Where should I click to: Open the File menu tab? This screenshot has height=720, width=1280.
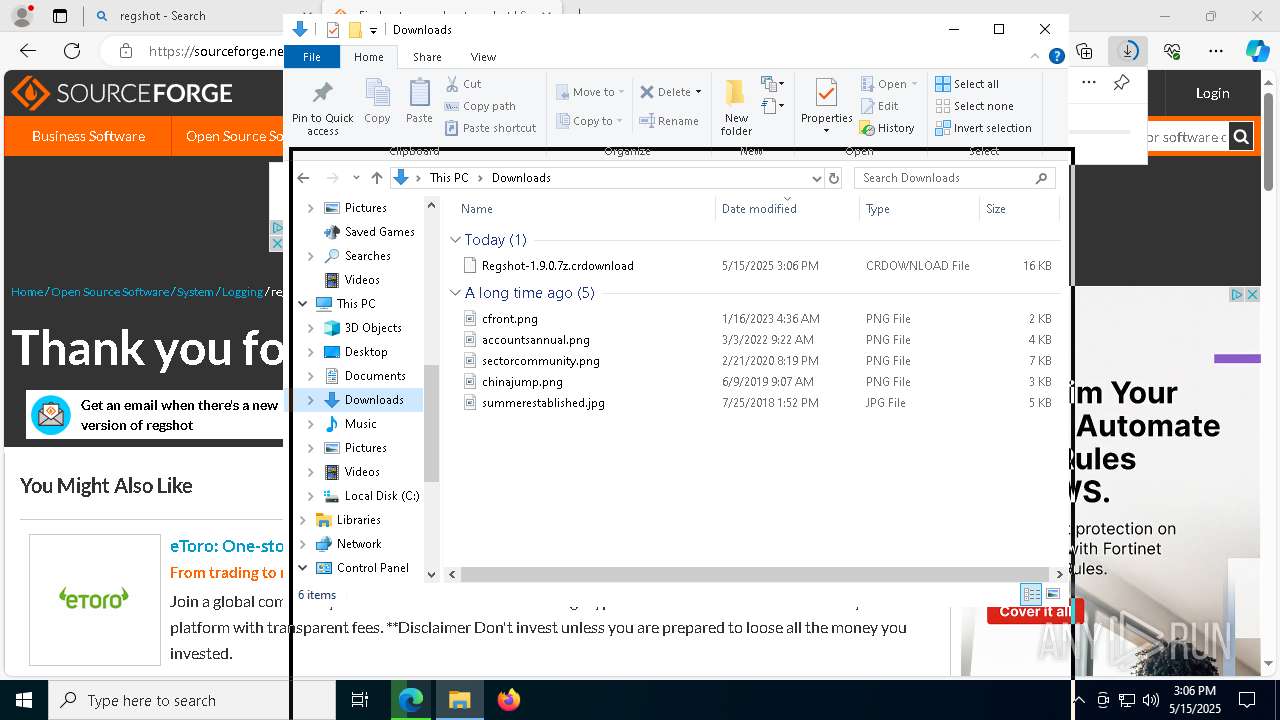[312, 57]
